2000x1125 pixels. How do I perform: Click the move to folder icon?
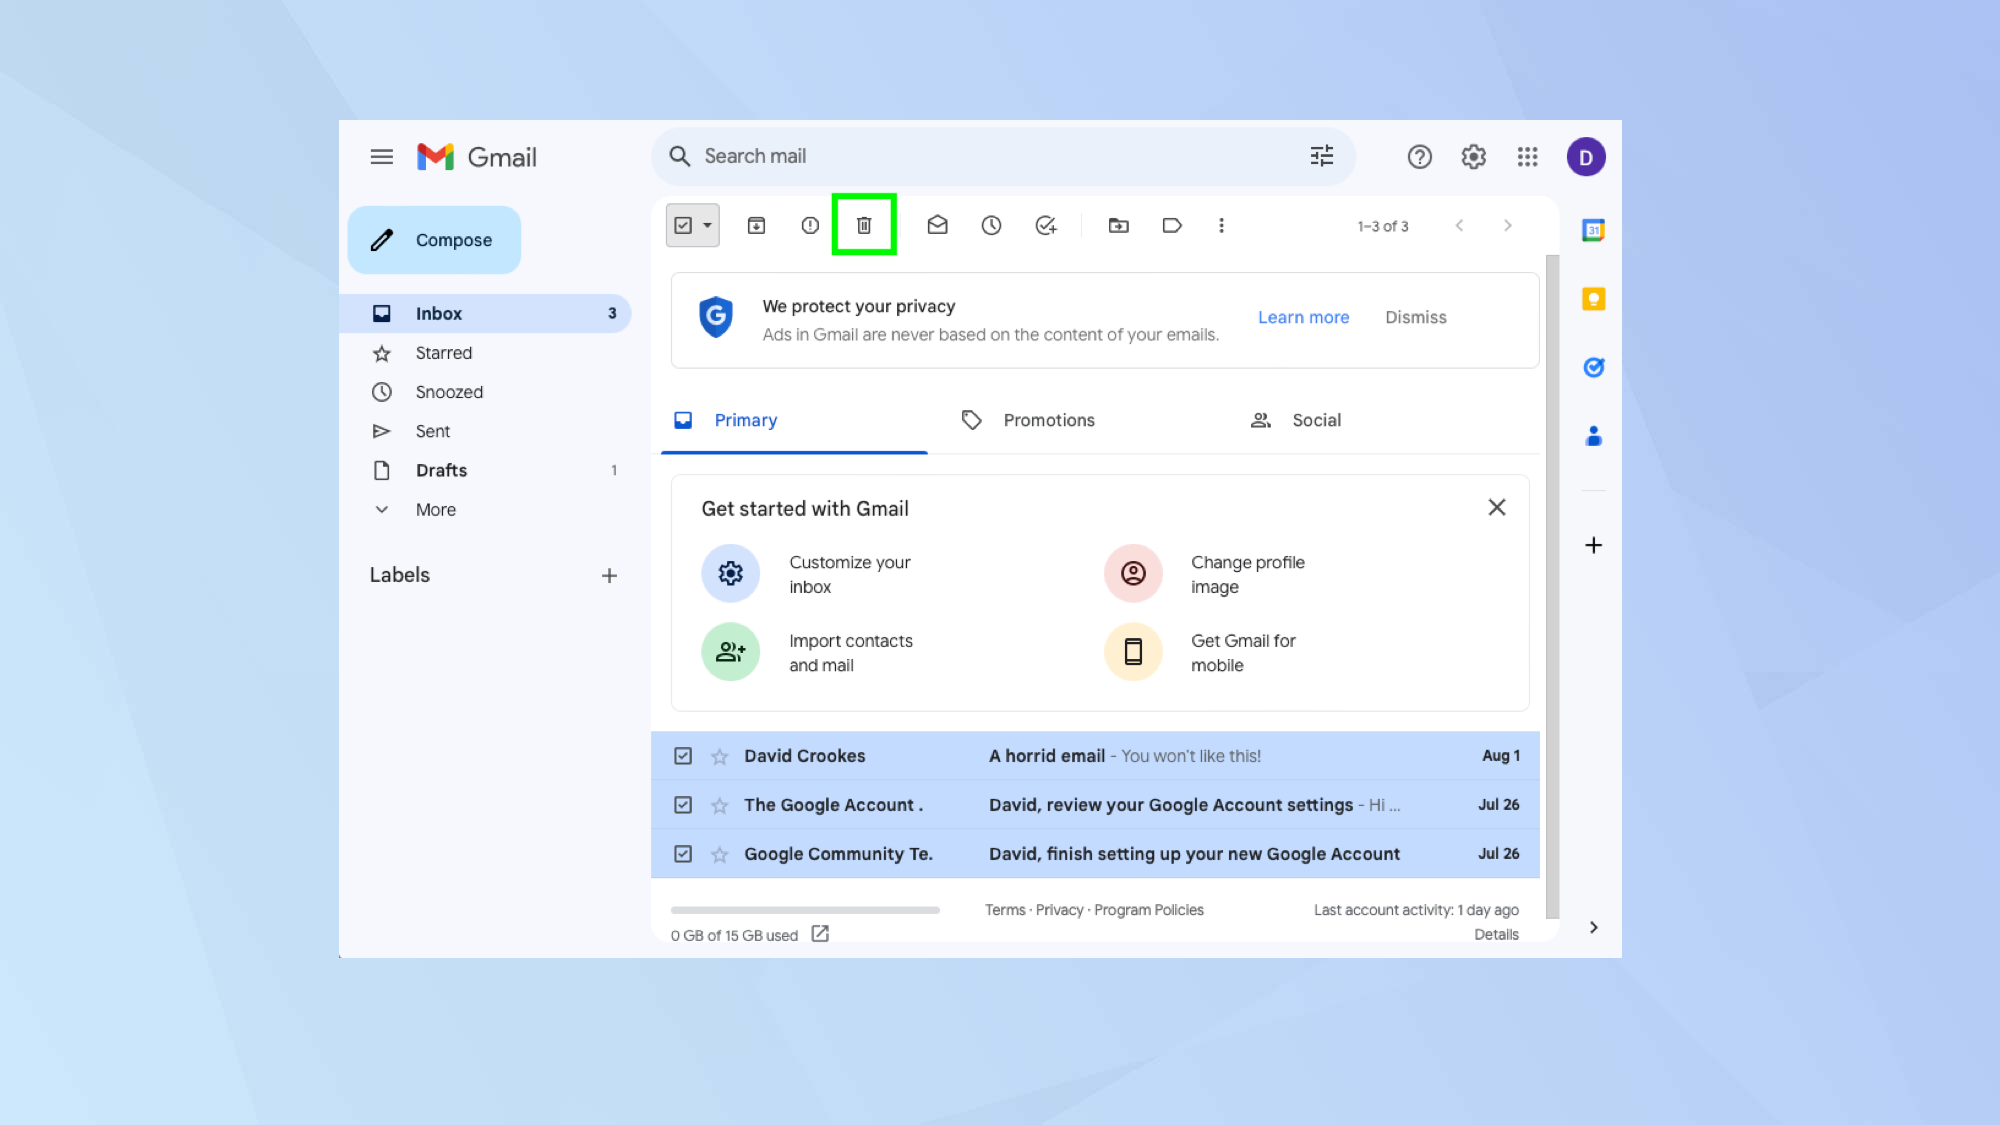(1118, 225)
